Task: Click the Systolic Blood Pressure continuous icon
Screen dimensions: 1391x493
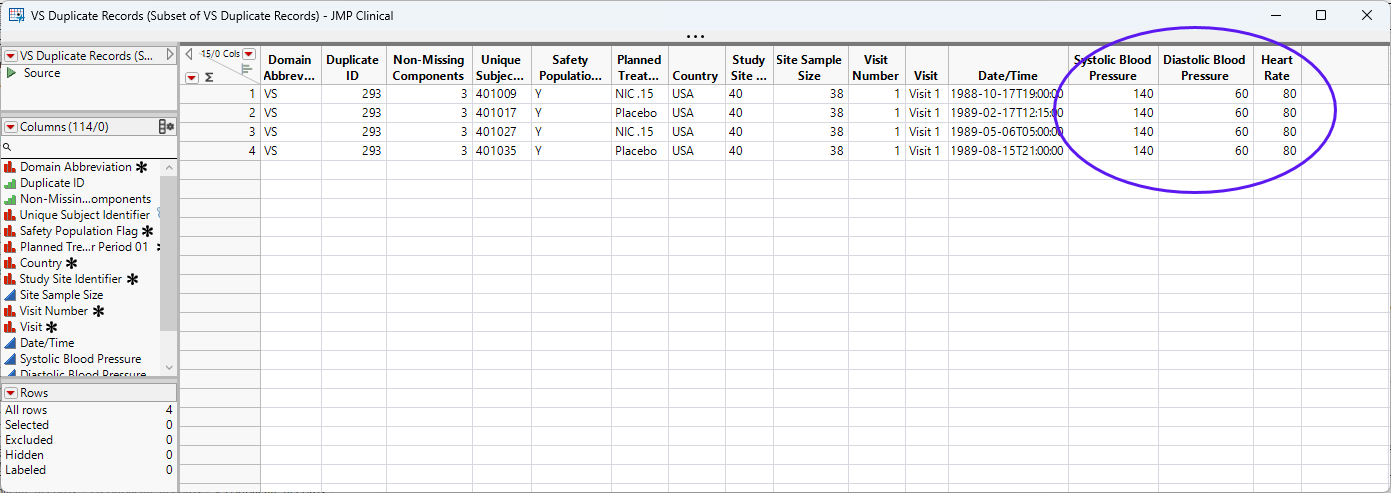Action: tap(11, 359)
